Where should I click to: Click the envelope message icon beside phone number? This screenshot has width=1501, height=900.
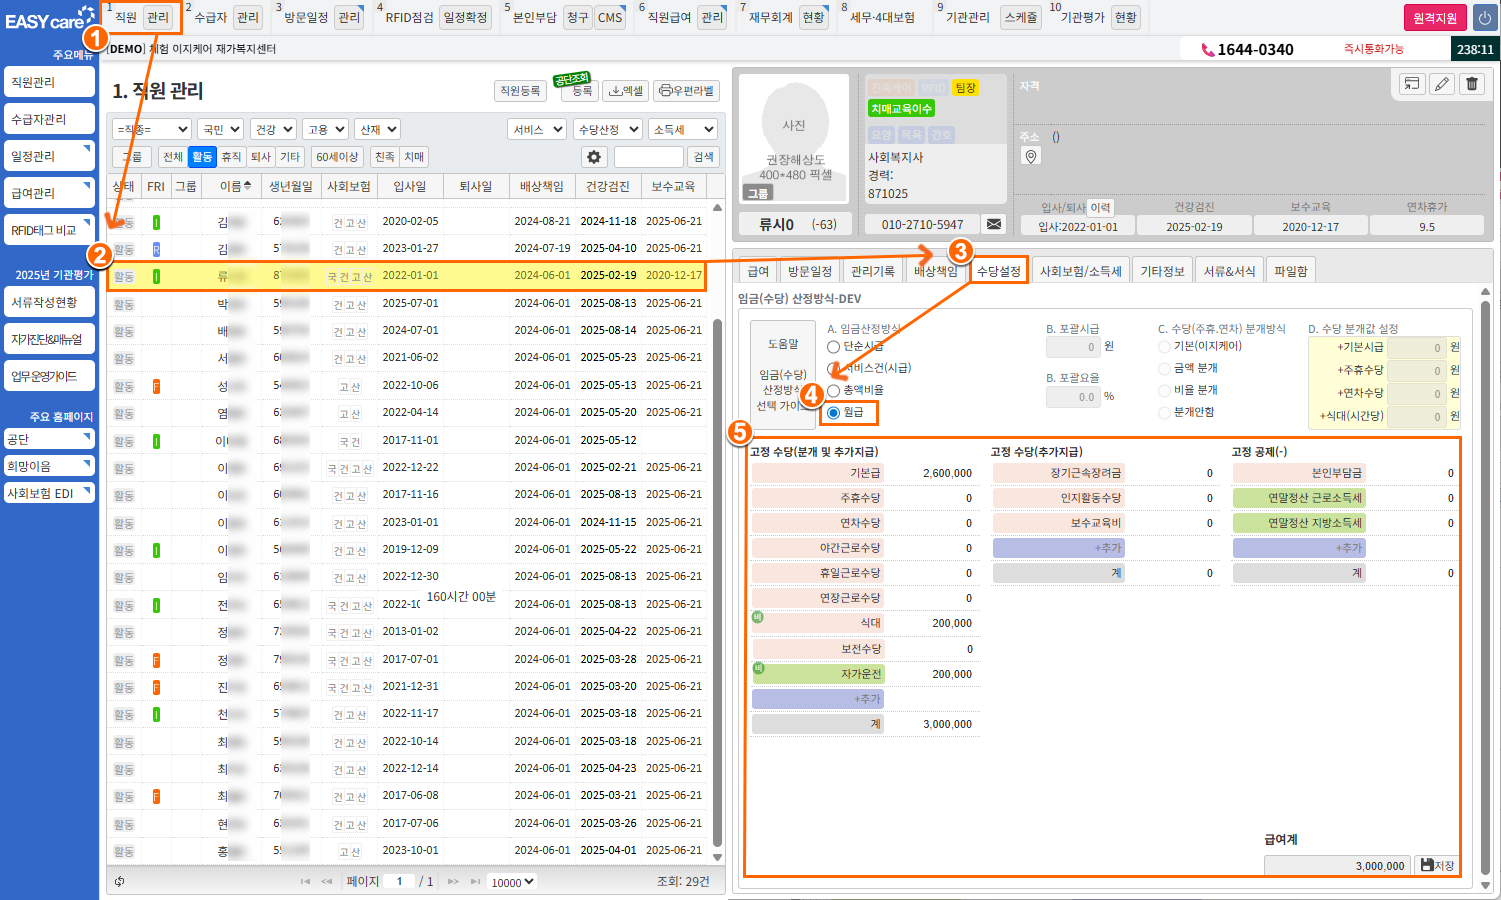coord(994,224)
